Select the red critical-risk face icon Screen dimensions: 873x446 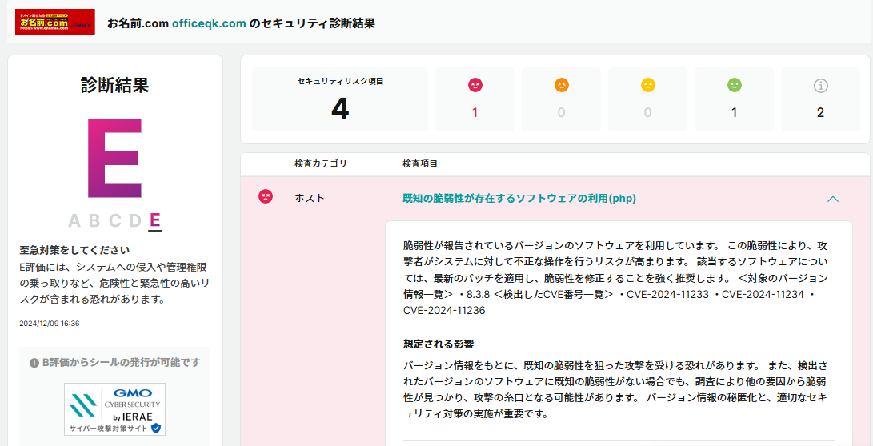[x=475, y=85]
